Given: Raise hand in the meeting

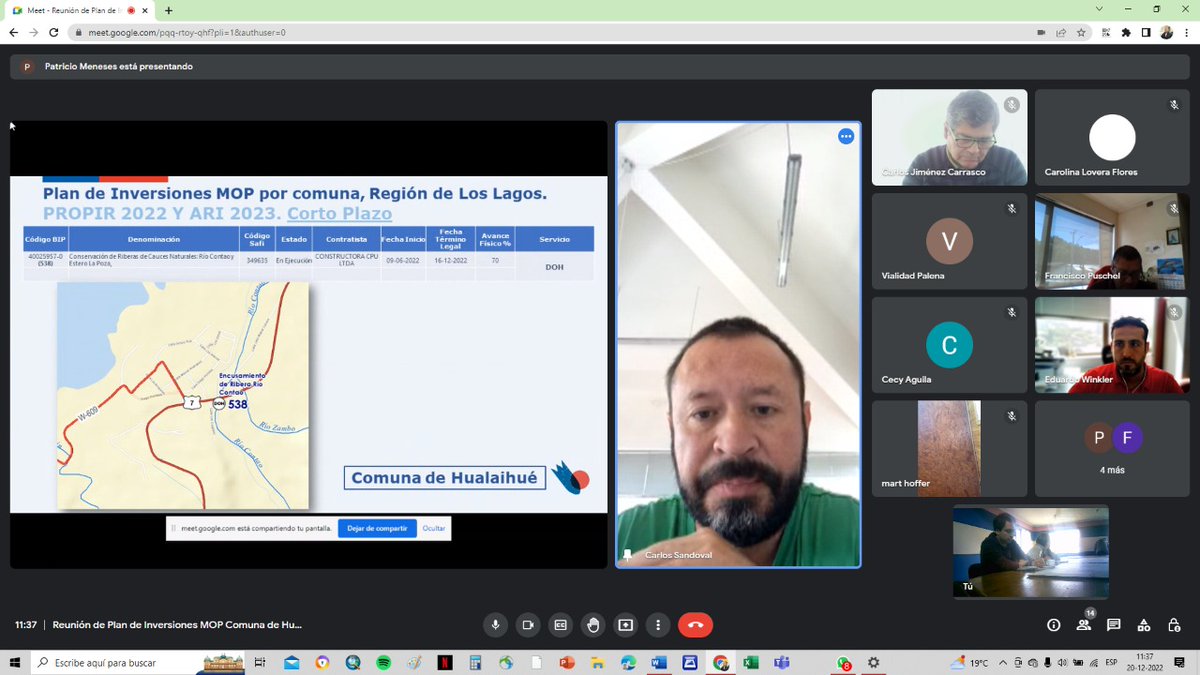Looking at the screenshot, I should [593, 625].
